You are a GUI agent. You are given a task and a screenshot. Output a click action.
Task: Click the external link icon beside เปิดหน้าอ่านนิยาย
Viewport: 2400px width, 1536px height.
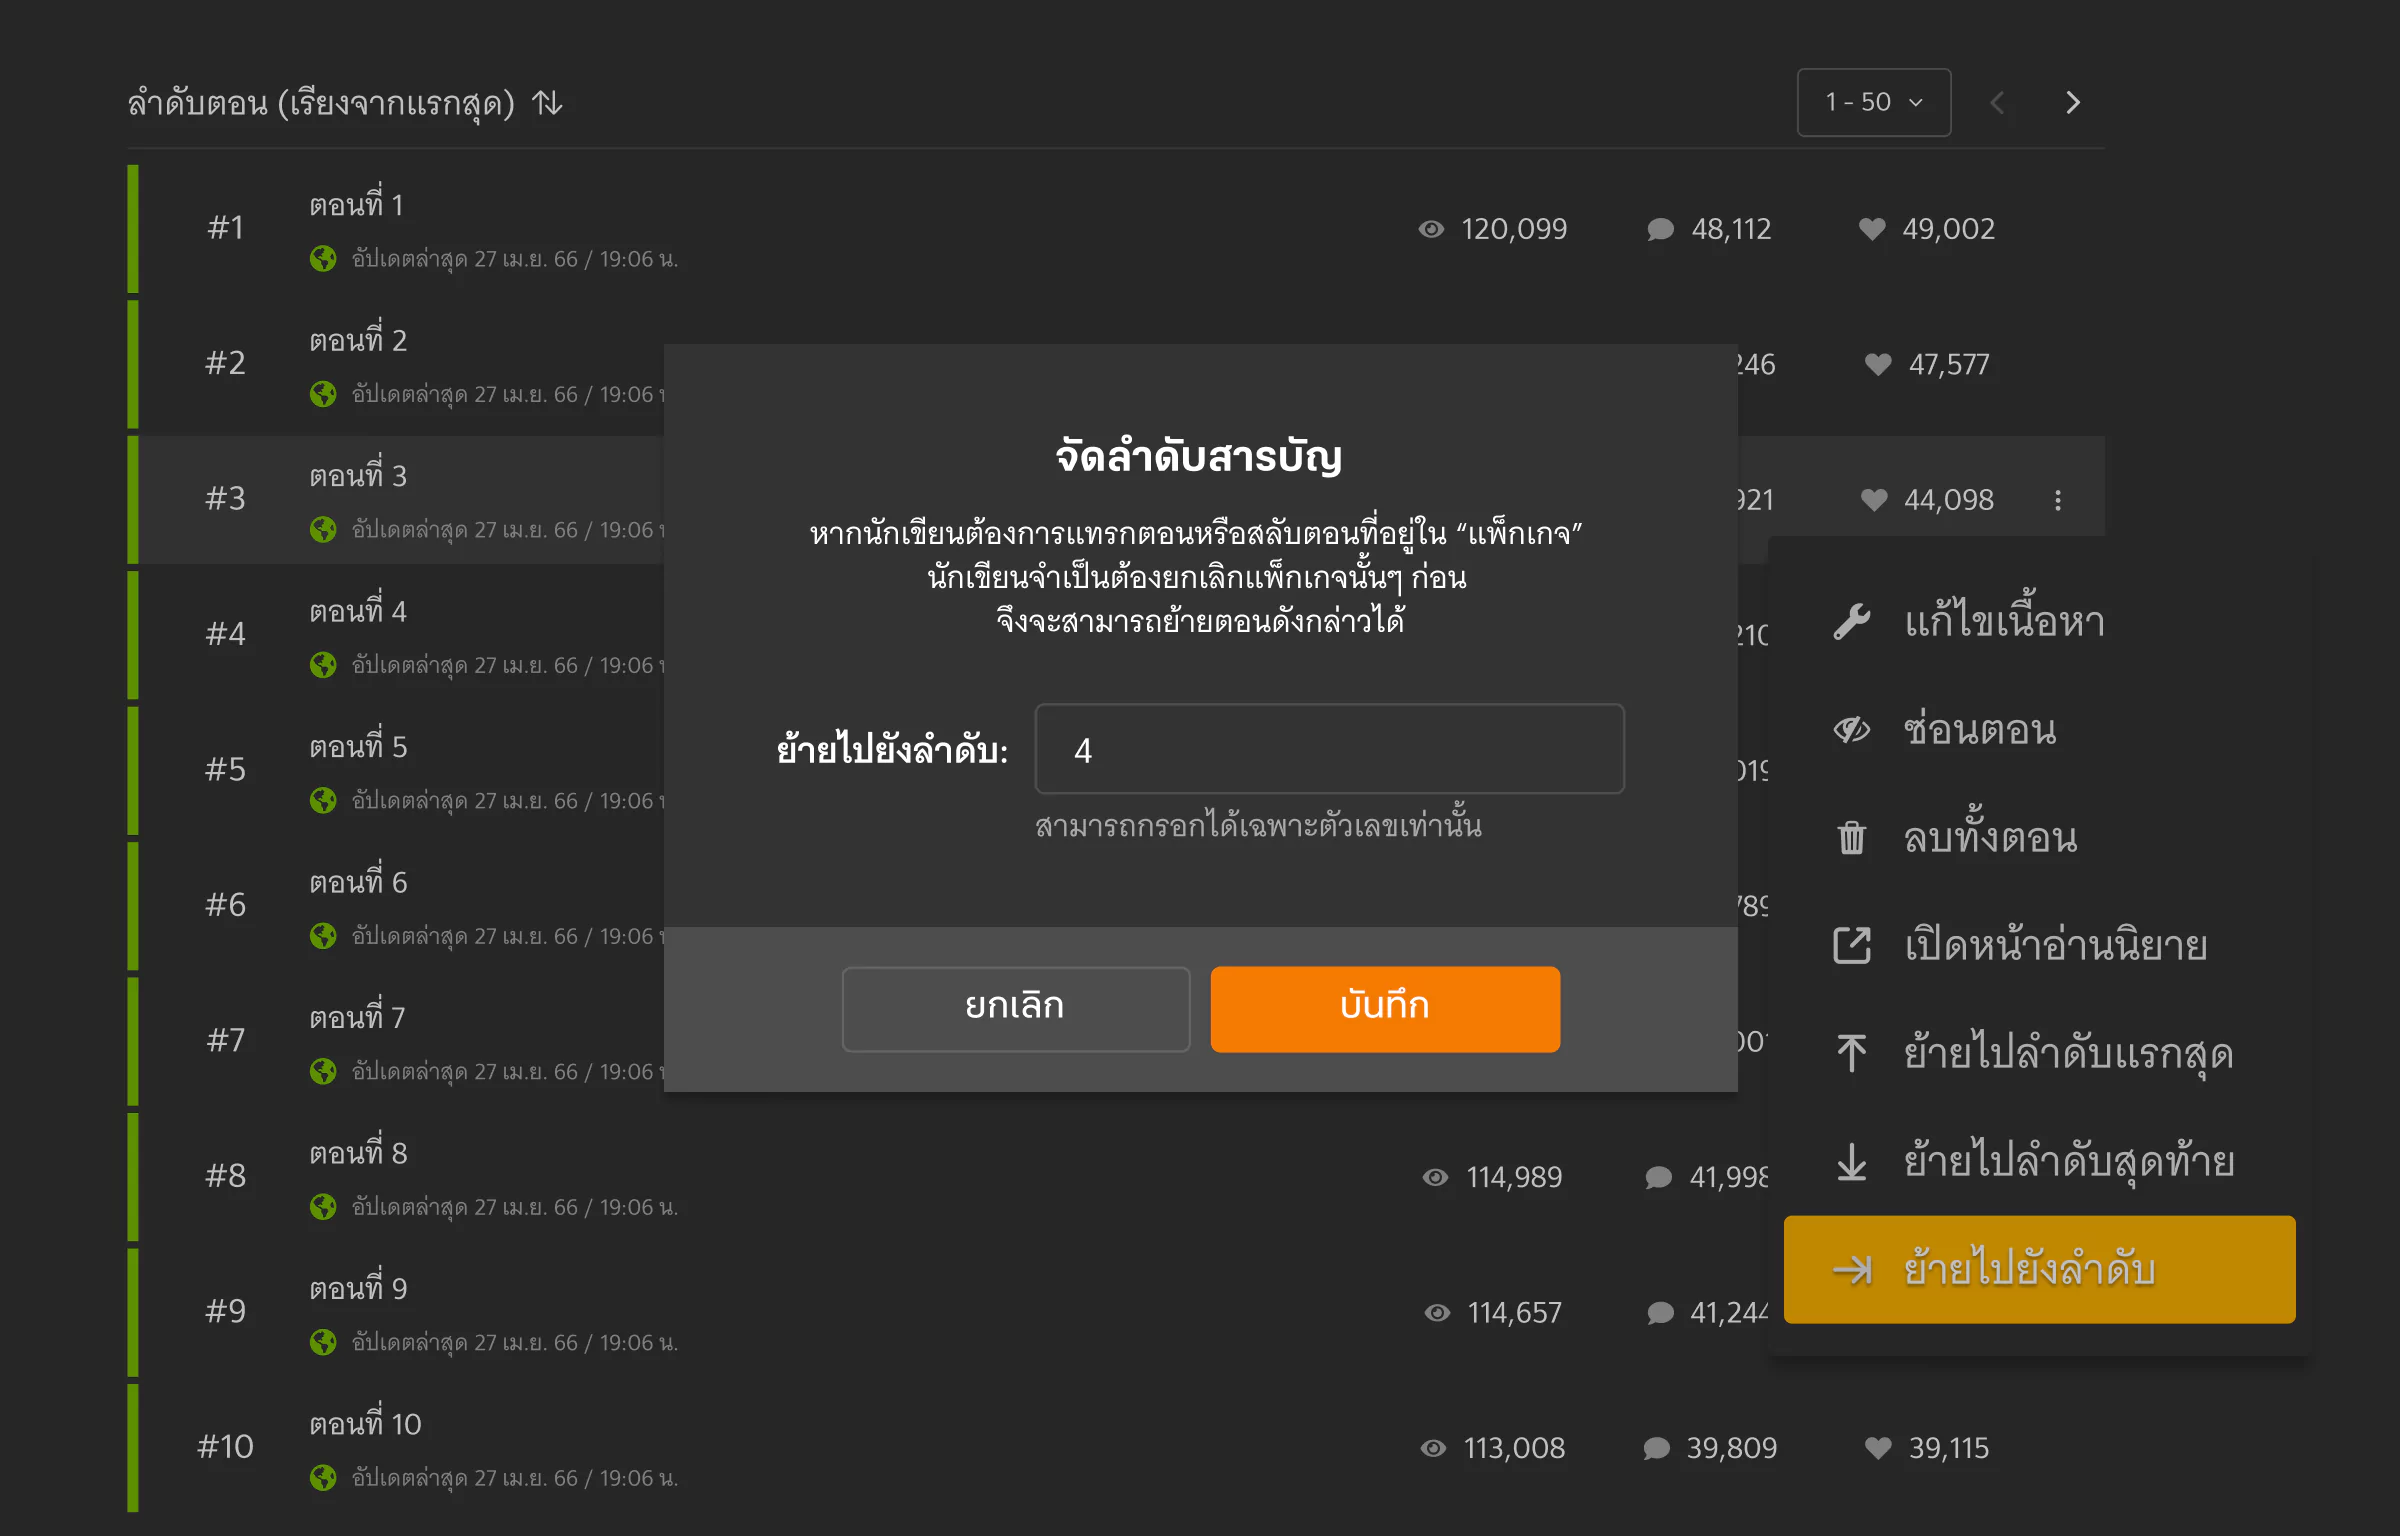[x=1852, y=946]
